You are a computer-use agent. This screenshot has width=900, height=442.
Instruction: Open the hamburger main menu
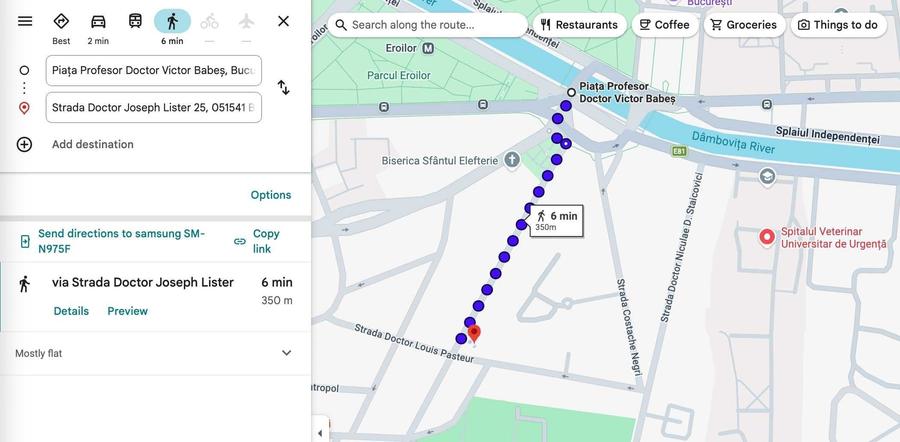[25, 22]
